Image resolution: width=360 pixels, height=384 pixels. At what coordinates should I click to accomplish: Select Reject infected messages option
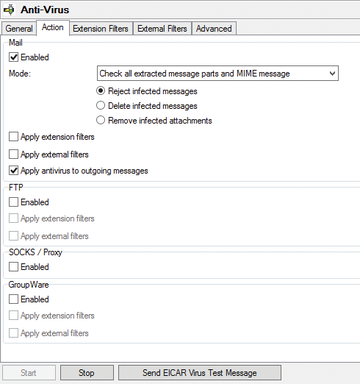101,91
